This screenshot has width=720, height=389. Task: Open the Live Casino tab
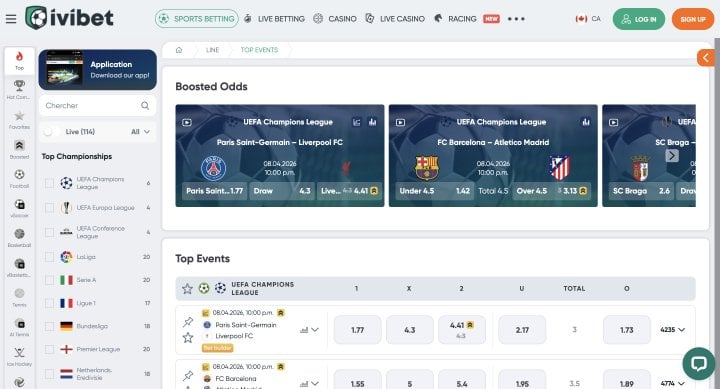tap(395, 19)
